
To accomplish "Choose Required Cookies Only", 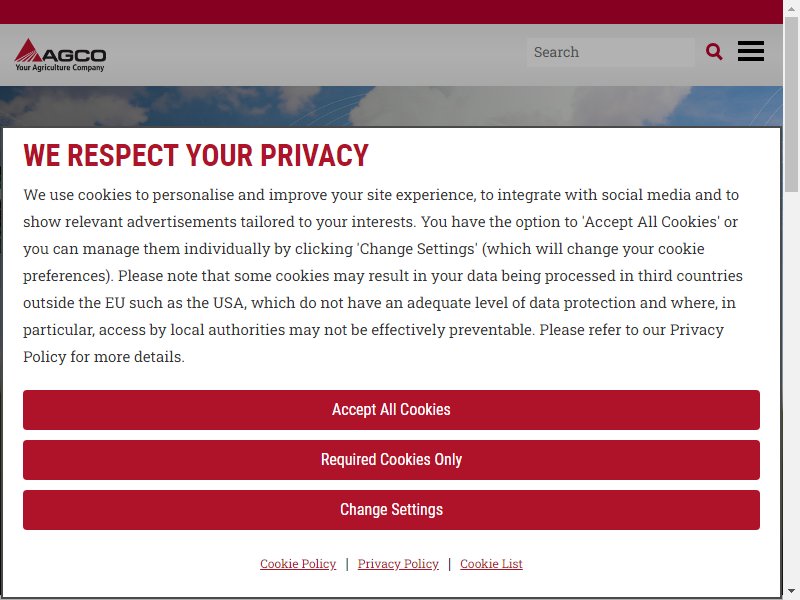I will coord(391,460).
